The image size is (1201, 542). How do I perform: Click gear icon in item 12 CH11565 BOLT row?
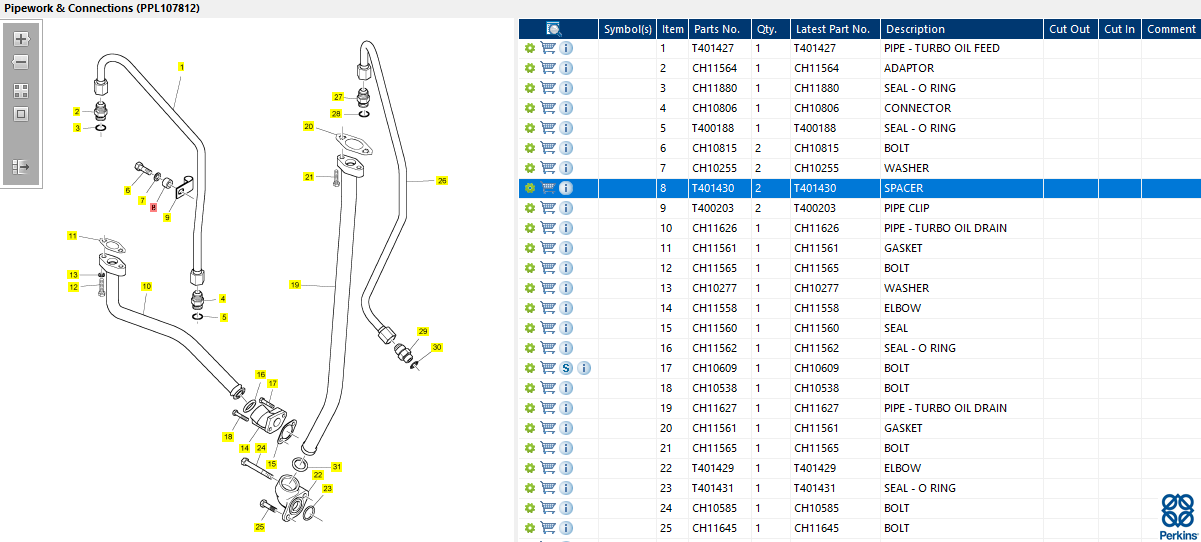530,268
